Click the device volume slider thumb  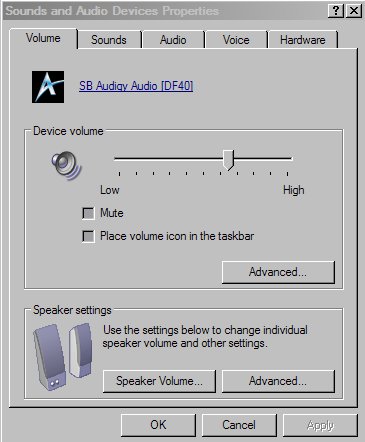pyautogui.click(x=229, y=160)
